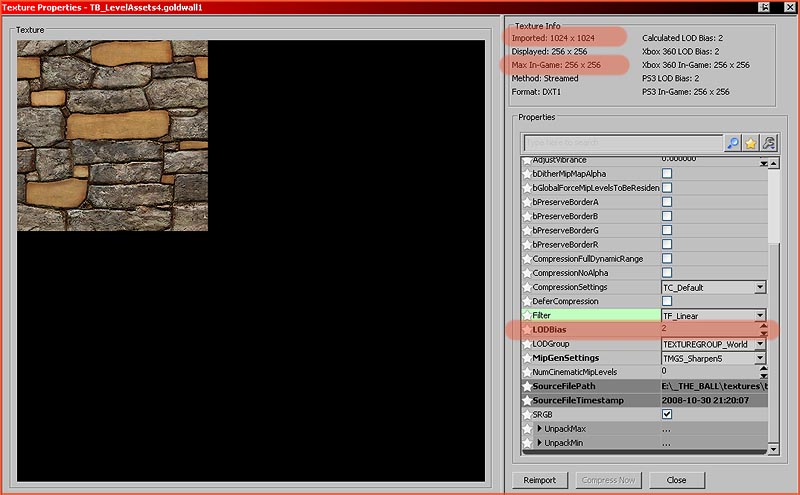Increase LODBias with the up spinner arrow
Viewport: 800px width, 495px height.
pos(763,326)
